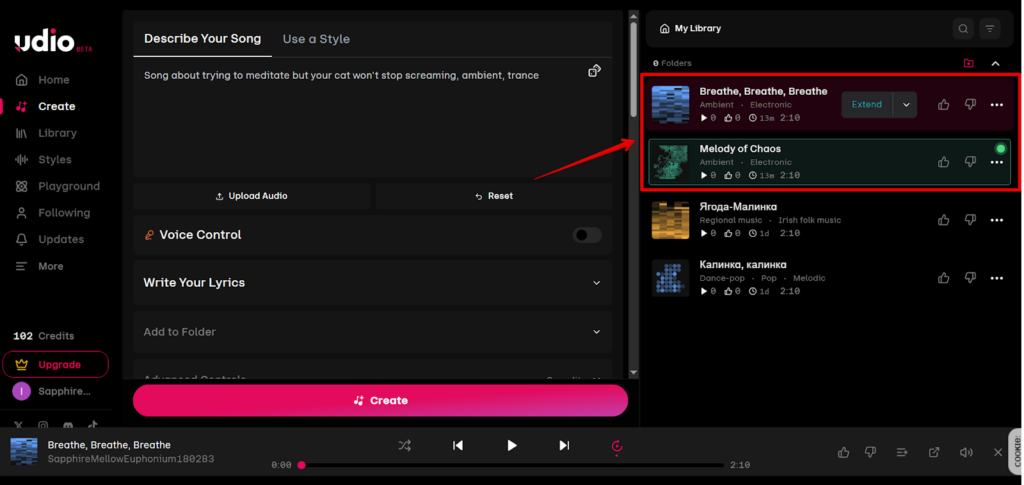The width and height of the screenshot is (1024, 485).
Task: Open track page via external link icon
Action: [x=934, y=452]
